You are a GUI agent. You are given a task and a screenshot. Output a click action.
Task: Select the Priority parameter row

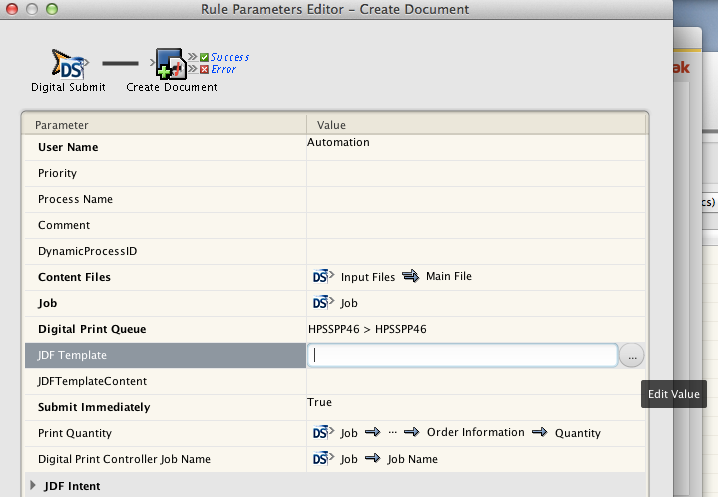click(x=57, y=173)
